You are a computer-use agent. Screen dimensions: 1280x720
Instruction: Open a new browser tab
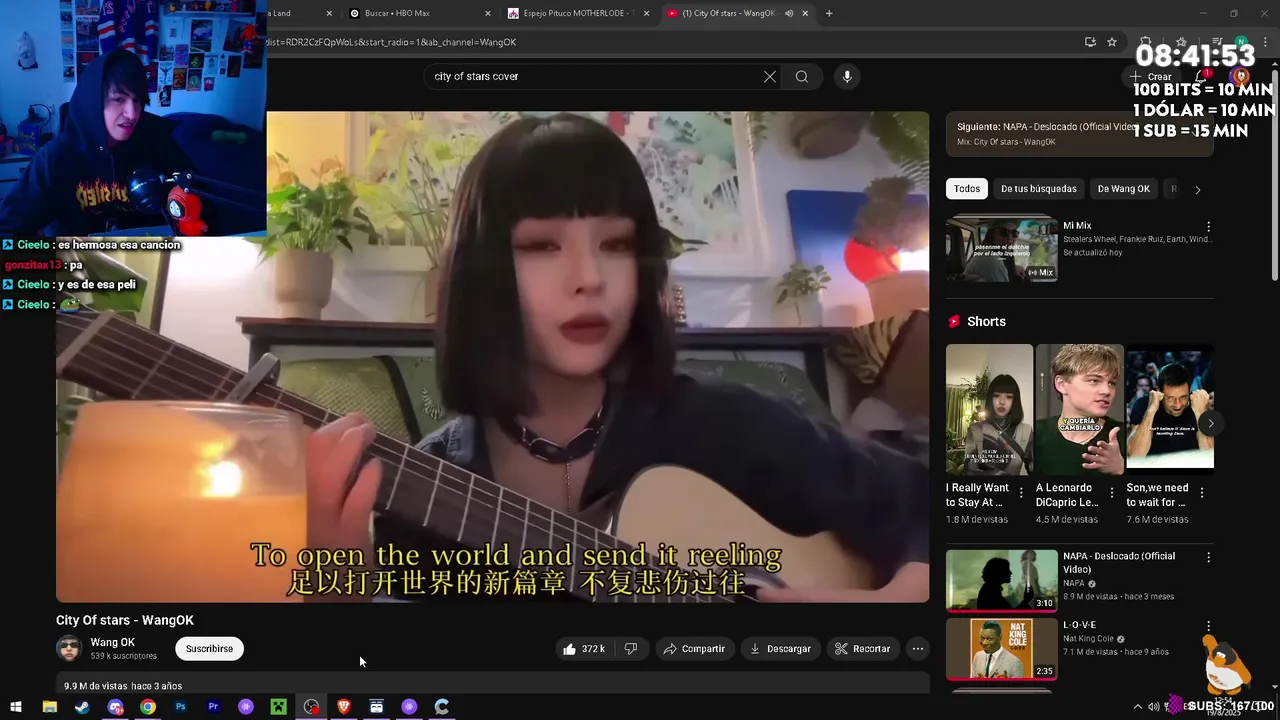pos(829,13)
